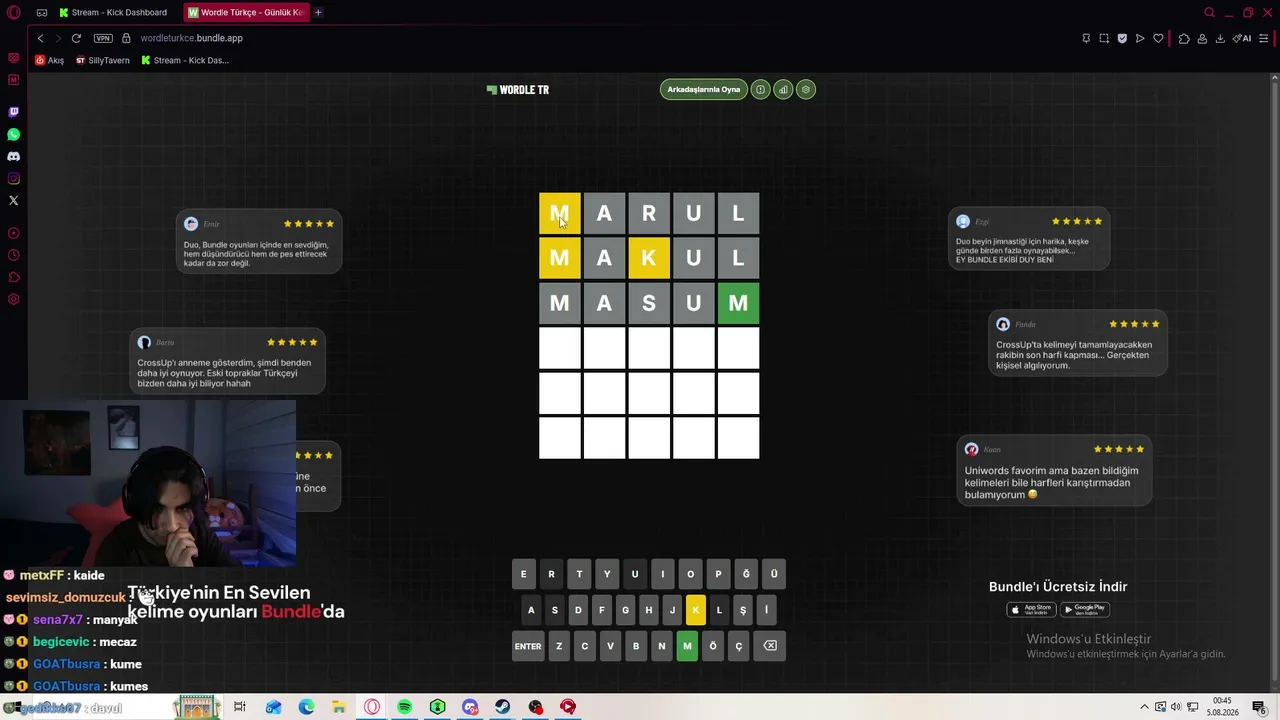Go back to the previous page

pos(40,38)
